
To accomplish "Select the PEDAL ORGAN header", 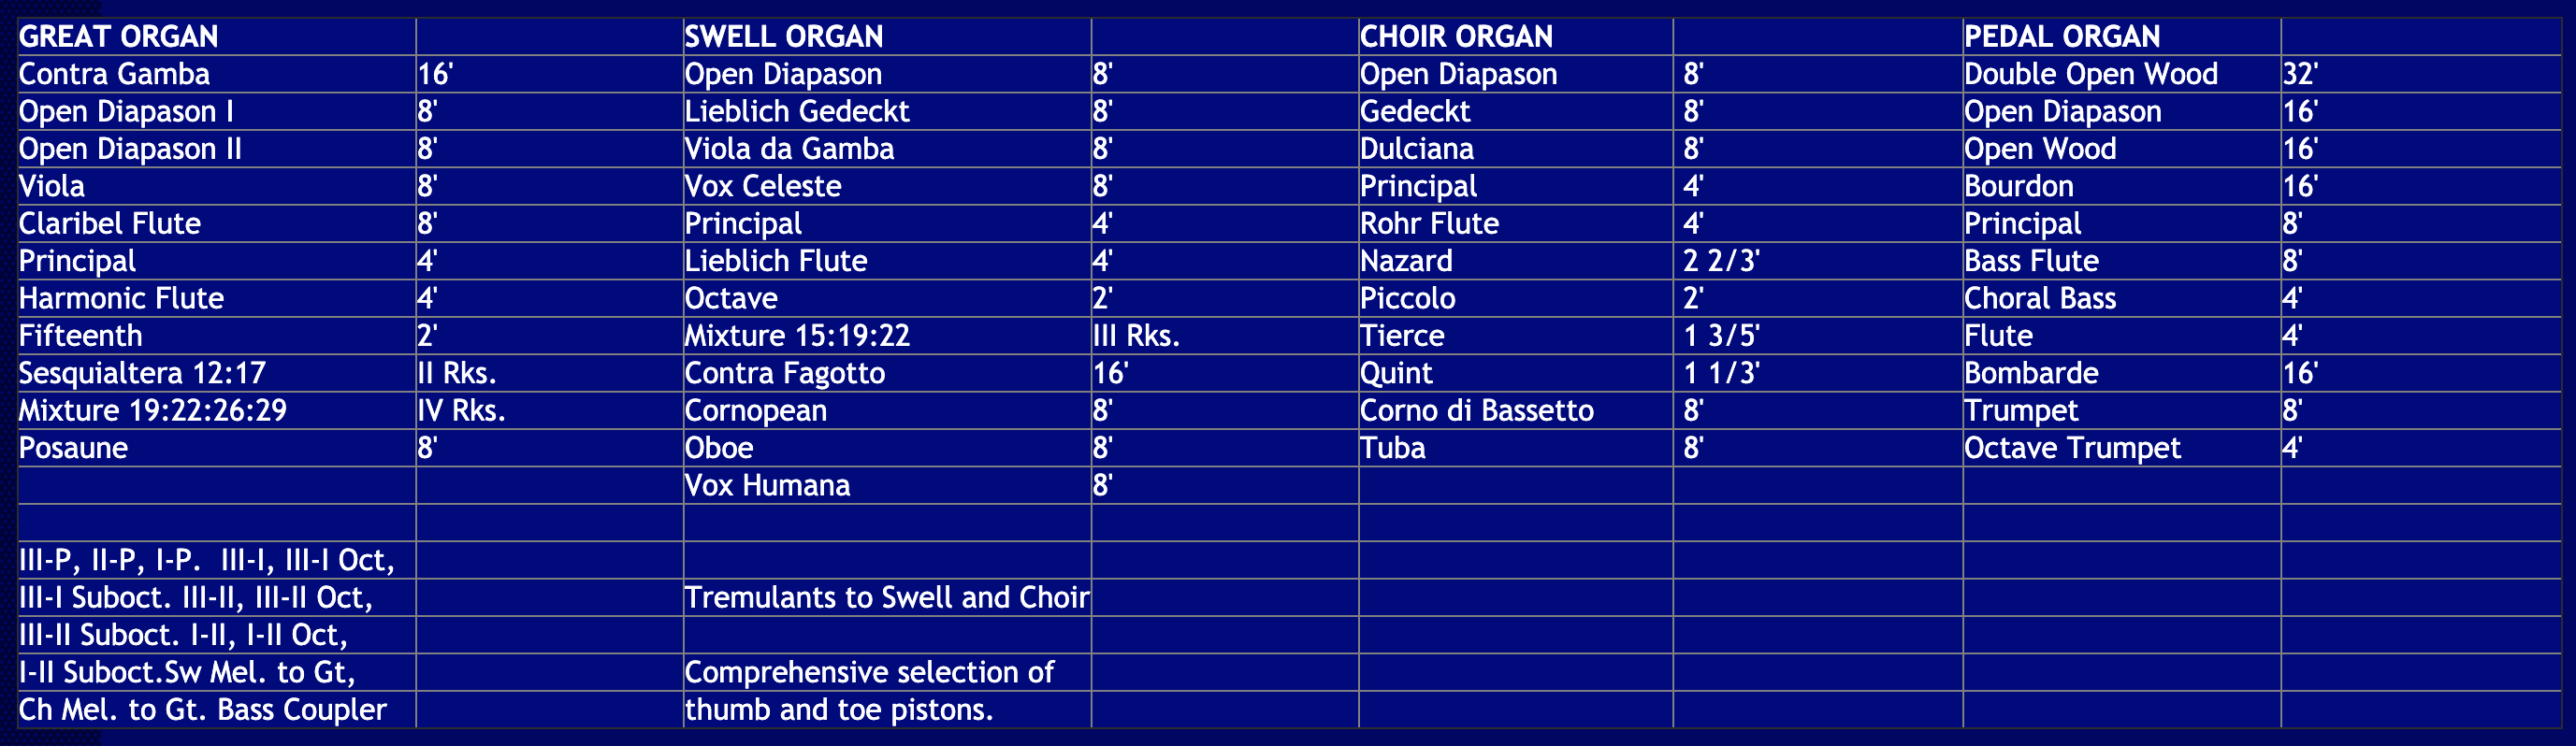I will click(x=2061, y=37).
